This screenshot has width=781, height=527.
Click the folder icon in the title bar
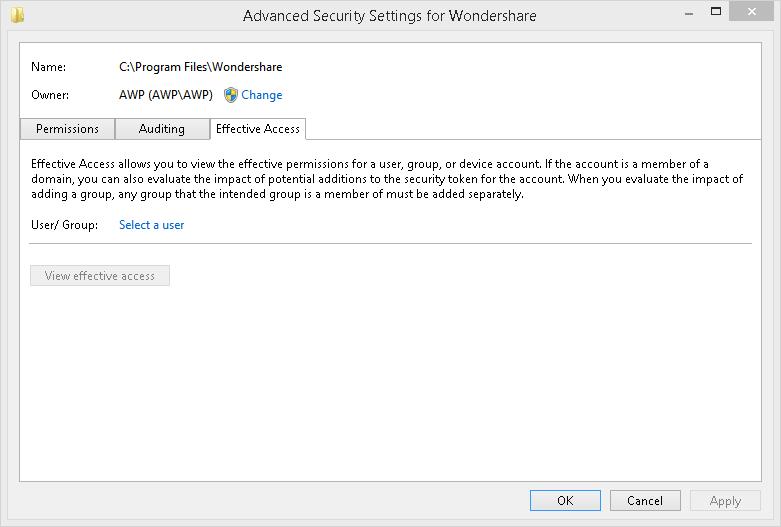coord(18,16)
